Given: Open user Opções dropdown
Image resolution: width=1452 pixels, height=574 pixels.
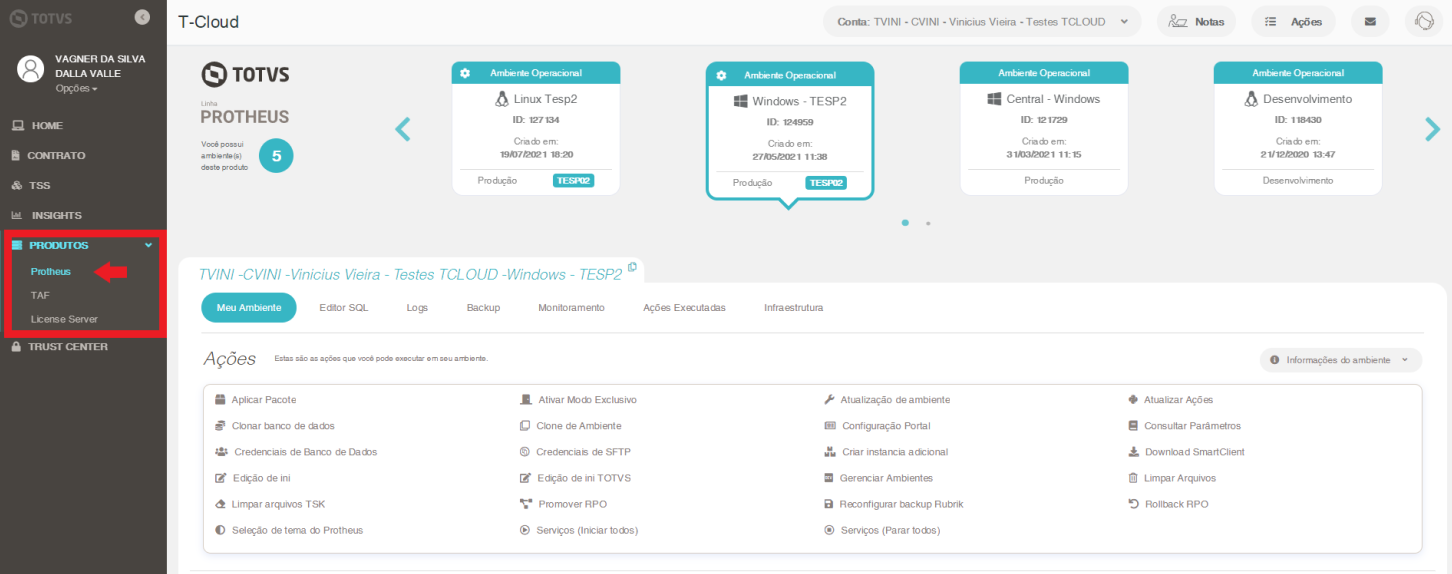Looking at the screenshot, I should (76, 89).
